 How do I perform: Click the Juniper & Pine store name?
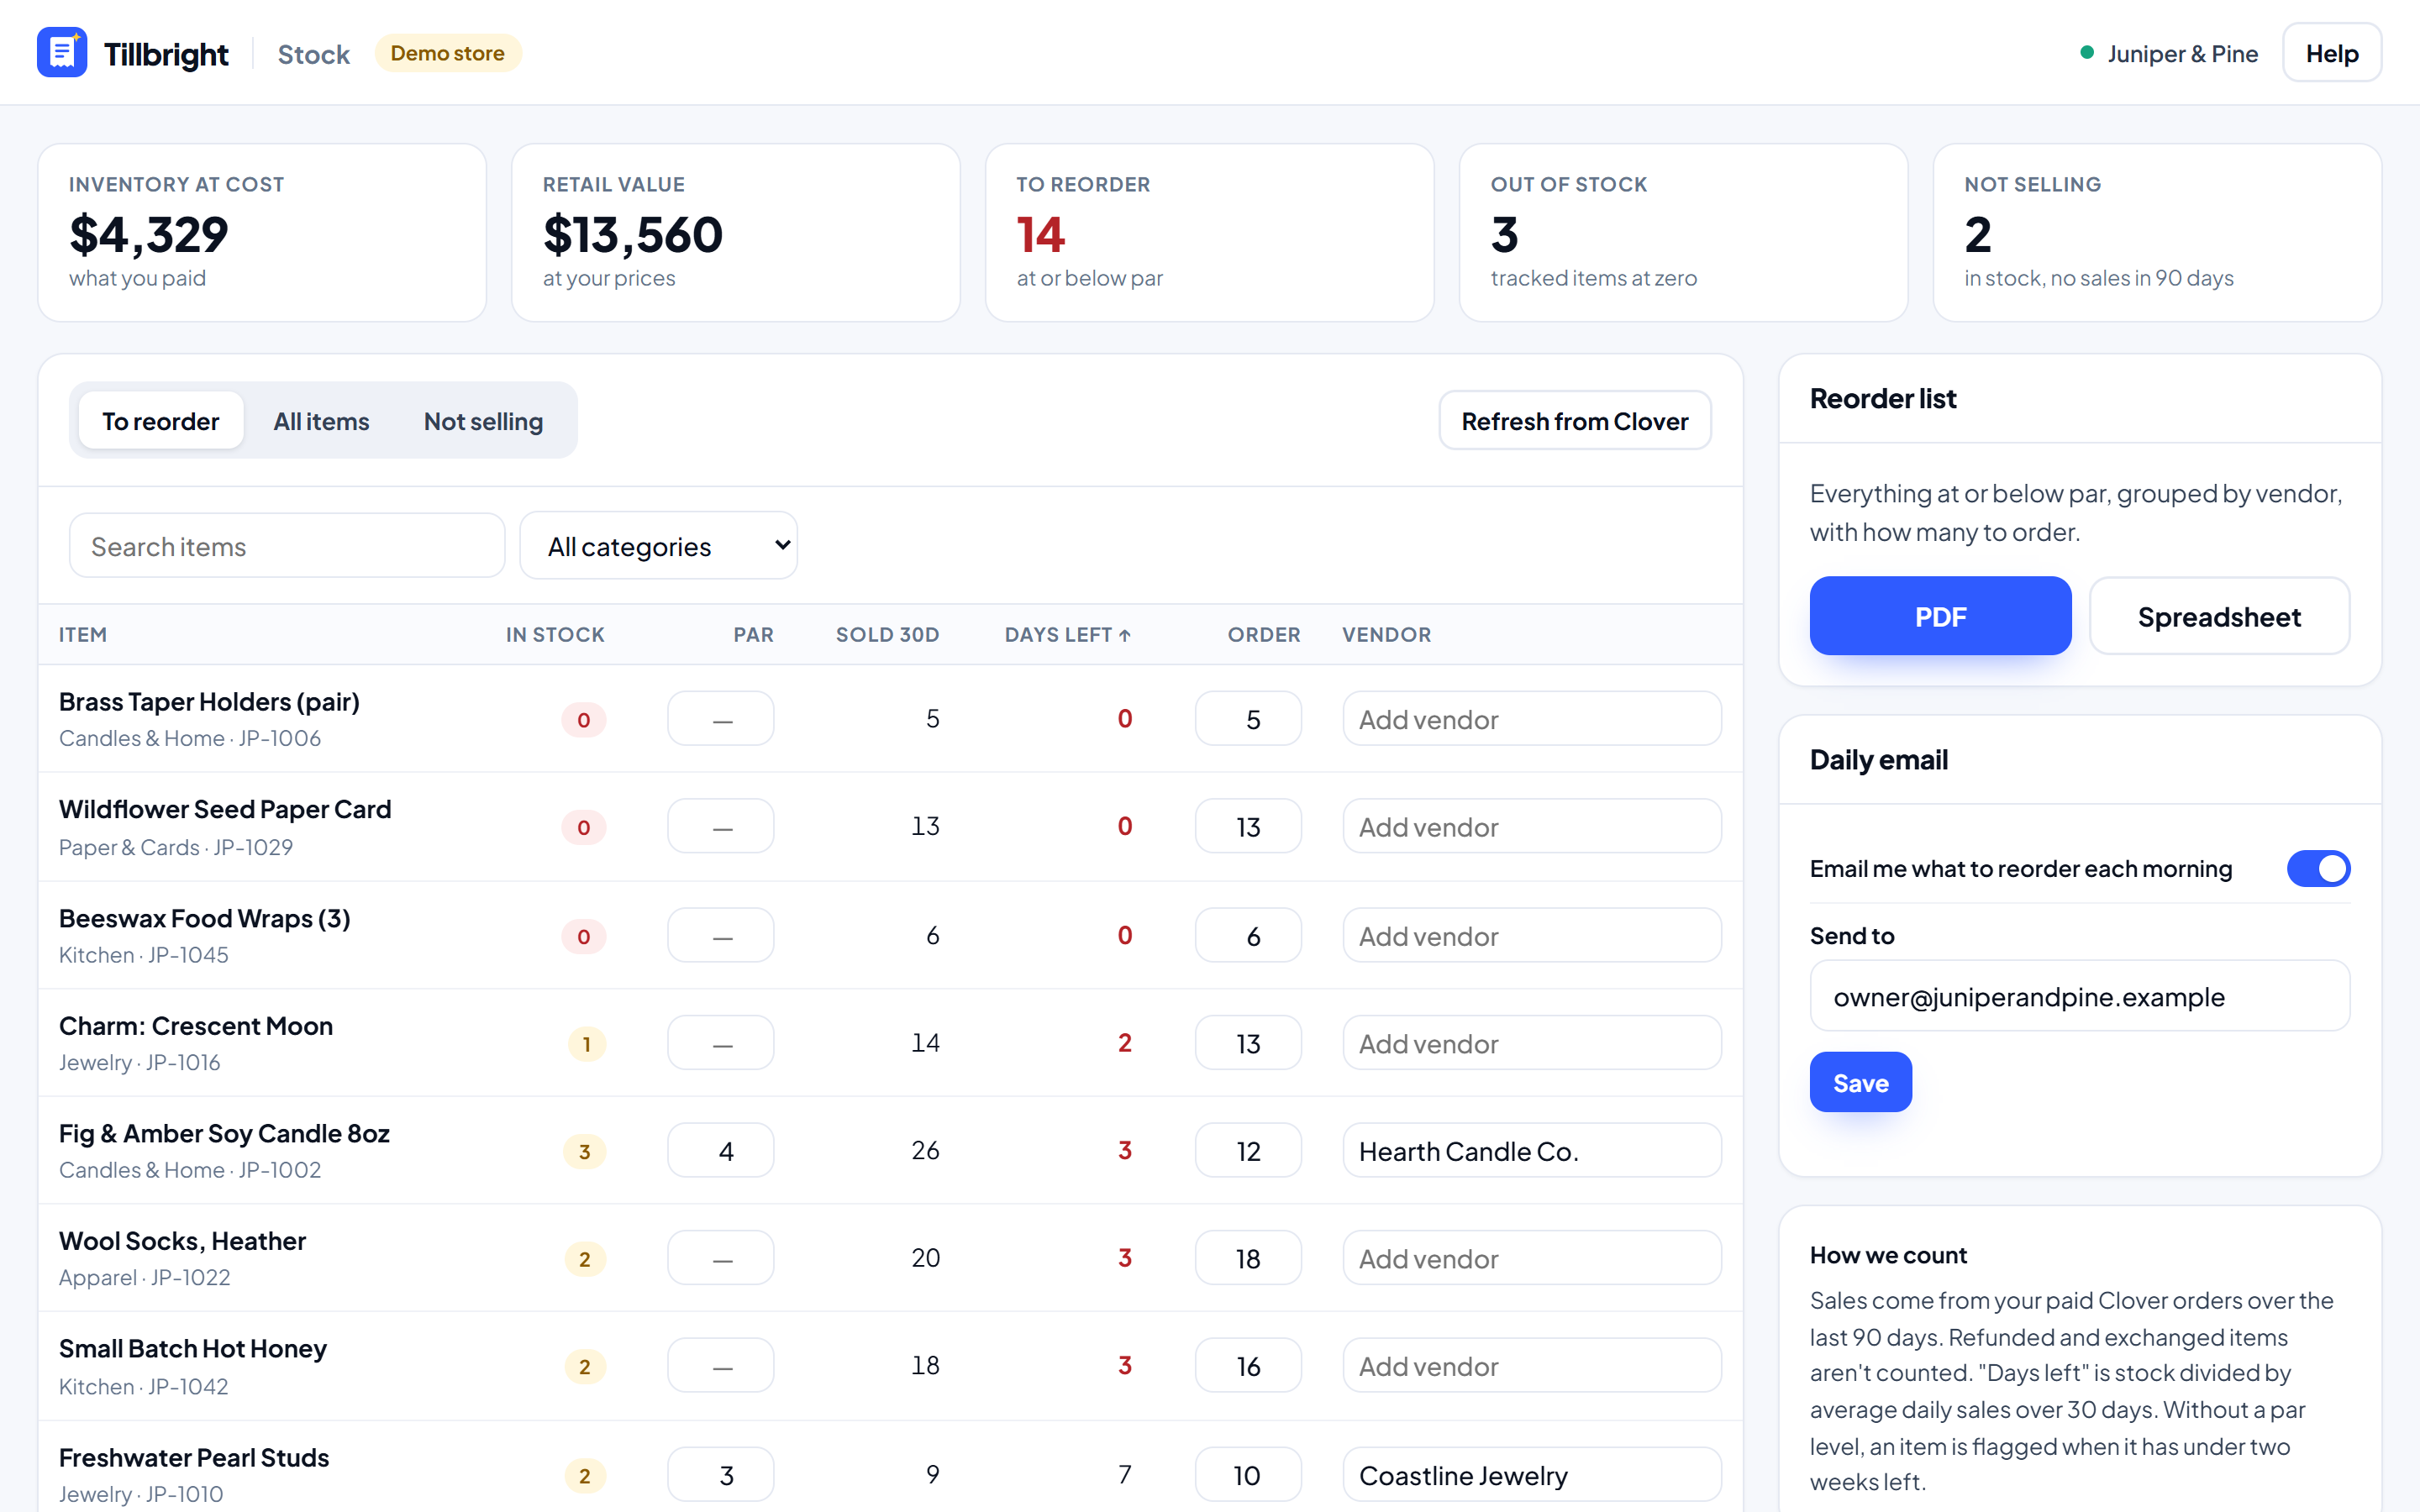coord(2182,54)
